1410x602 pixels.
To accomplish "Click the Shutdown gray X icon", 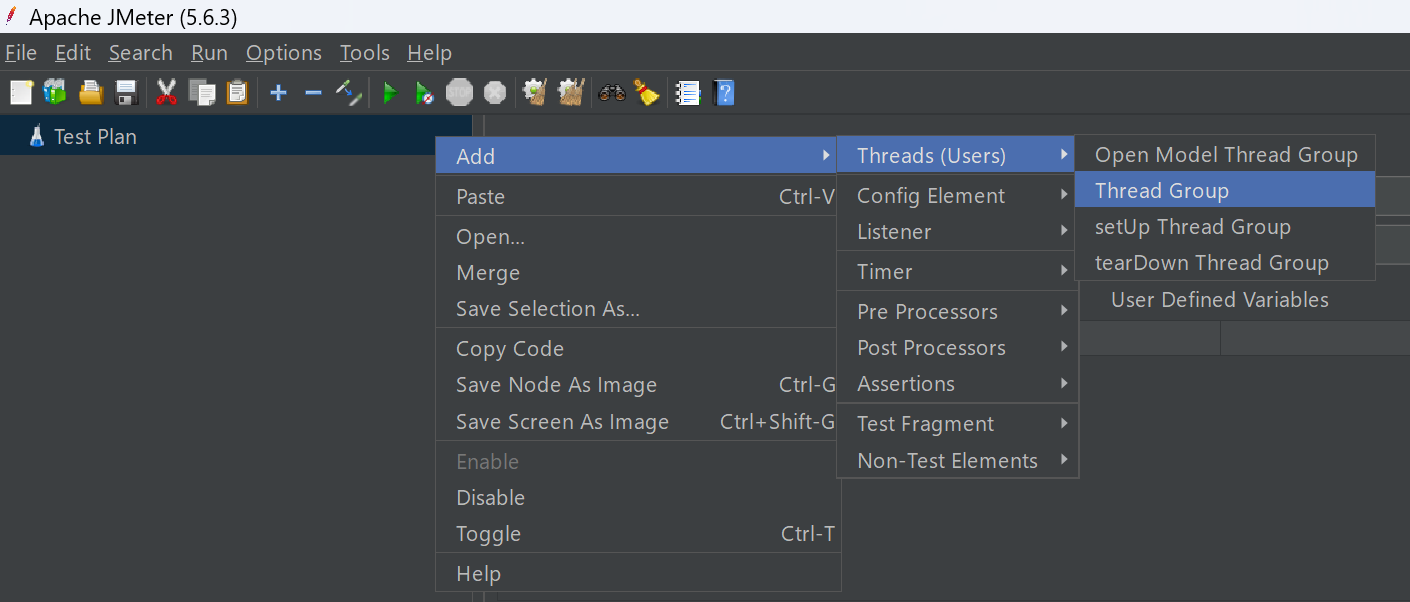I will click(x=495, y=93).
